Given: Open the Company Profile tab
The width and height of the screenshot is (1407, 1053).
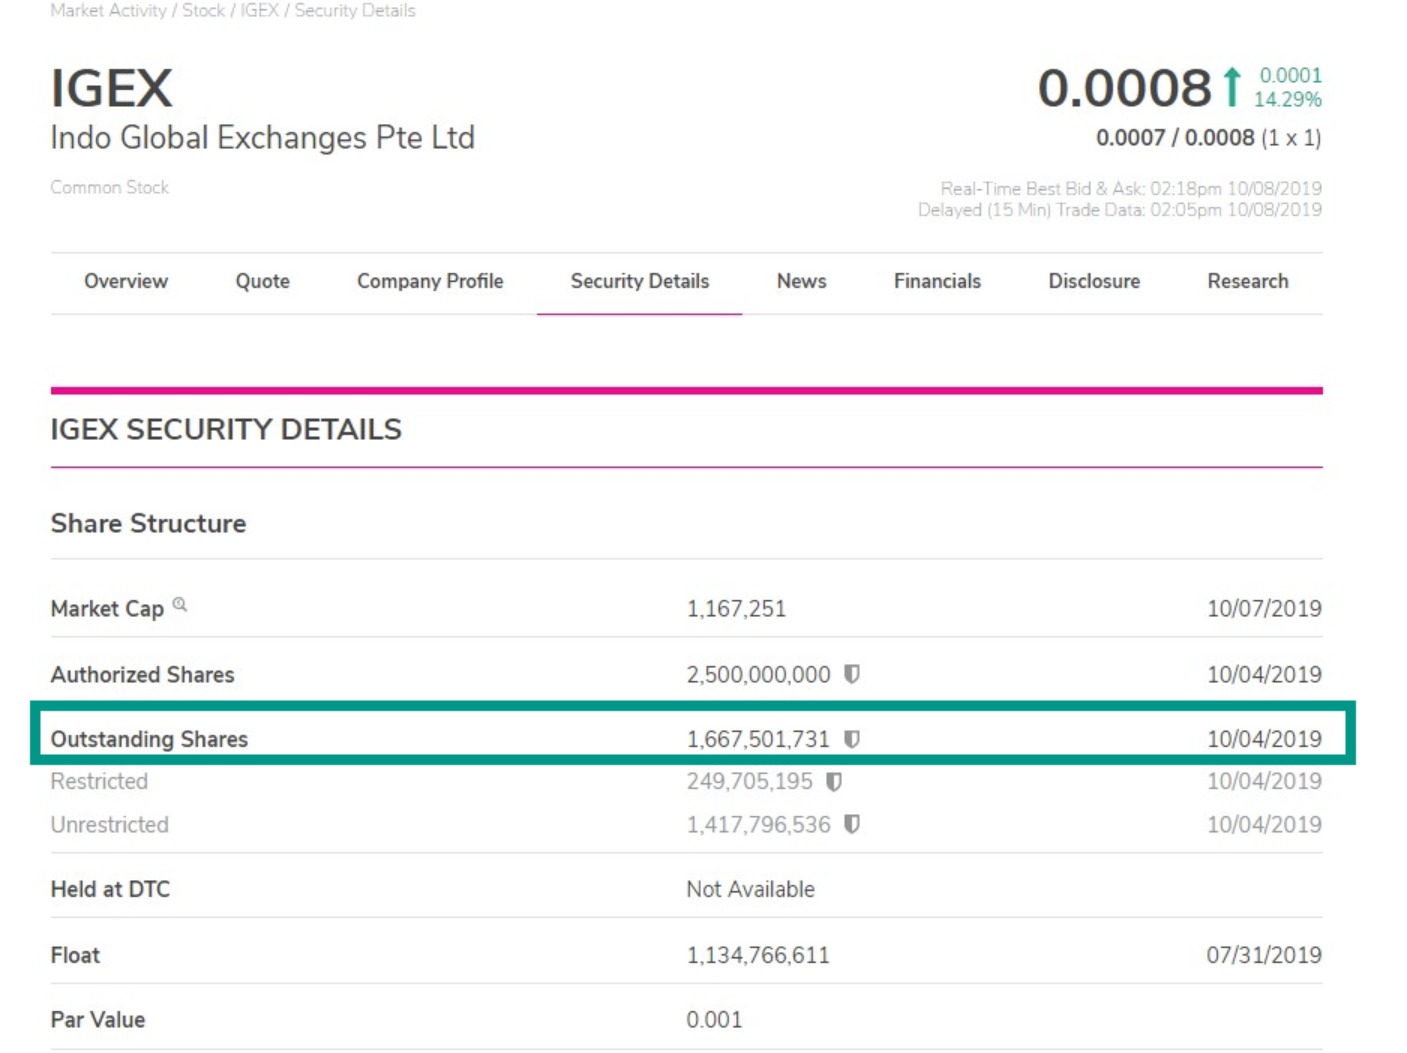Looking at the screenshot, I should point(430,281).
